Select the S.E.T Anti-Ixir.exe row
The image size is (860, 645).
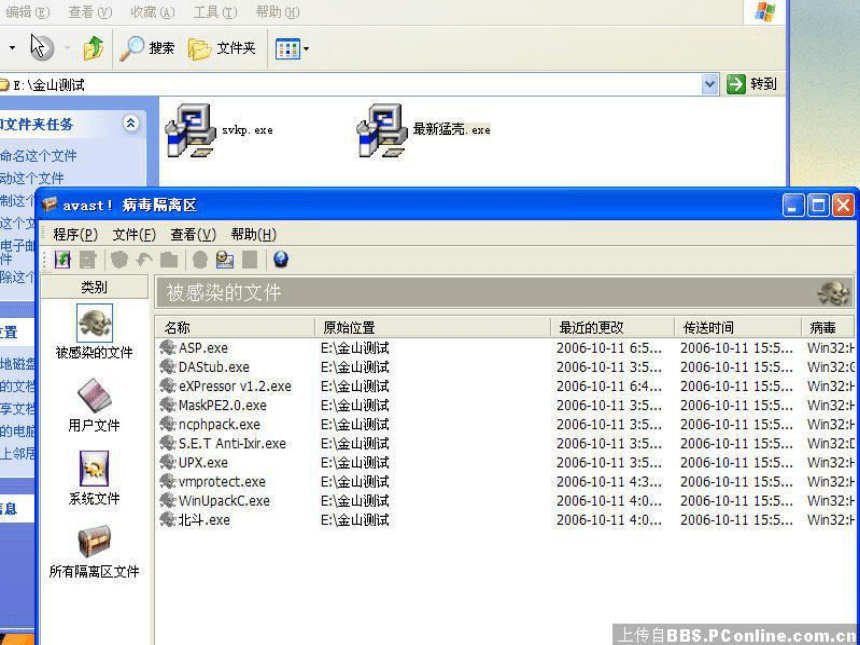[507, 443]
